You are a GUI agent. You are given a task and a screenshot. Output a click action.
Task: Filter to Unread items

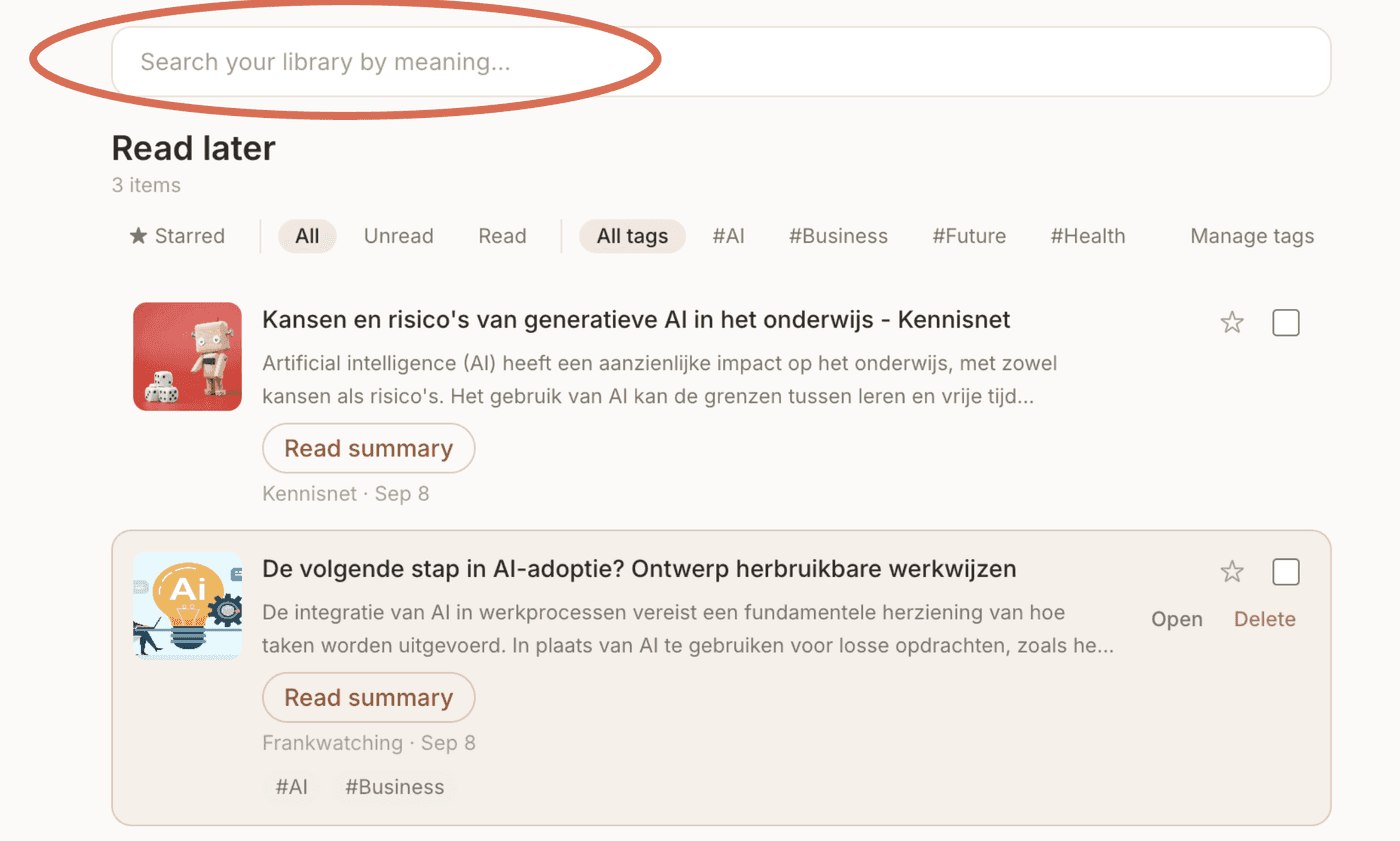click(x=398, y=236)
